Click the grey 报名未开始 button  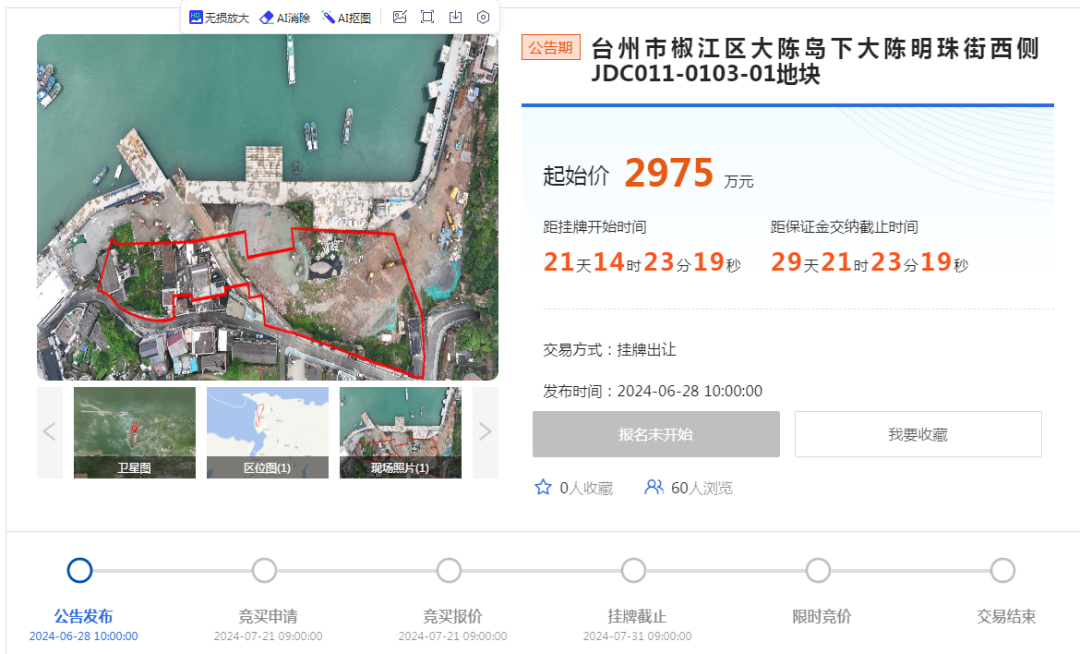656,434
